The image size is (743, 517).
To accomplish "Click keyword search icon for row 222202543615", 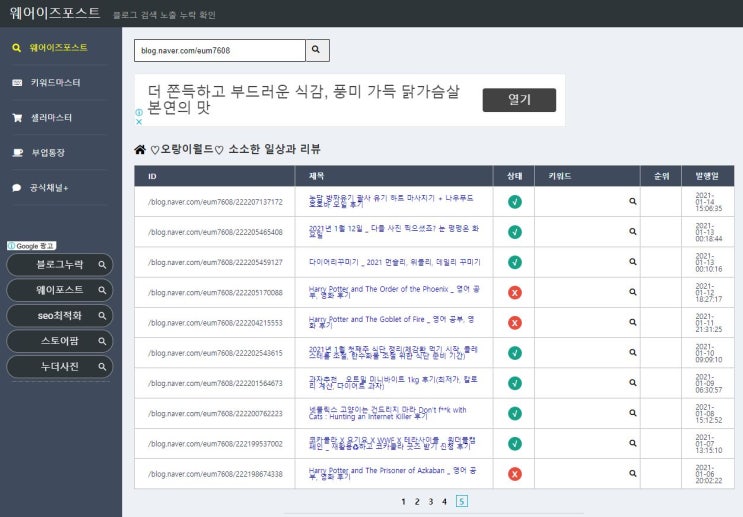I will coord(633,353).
